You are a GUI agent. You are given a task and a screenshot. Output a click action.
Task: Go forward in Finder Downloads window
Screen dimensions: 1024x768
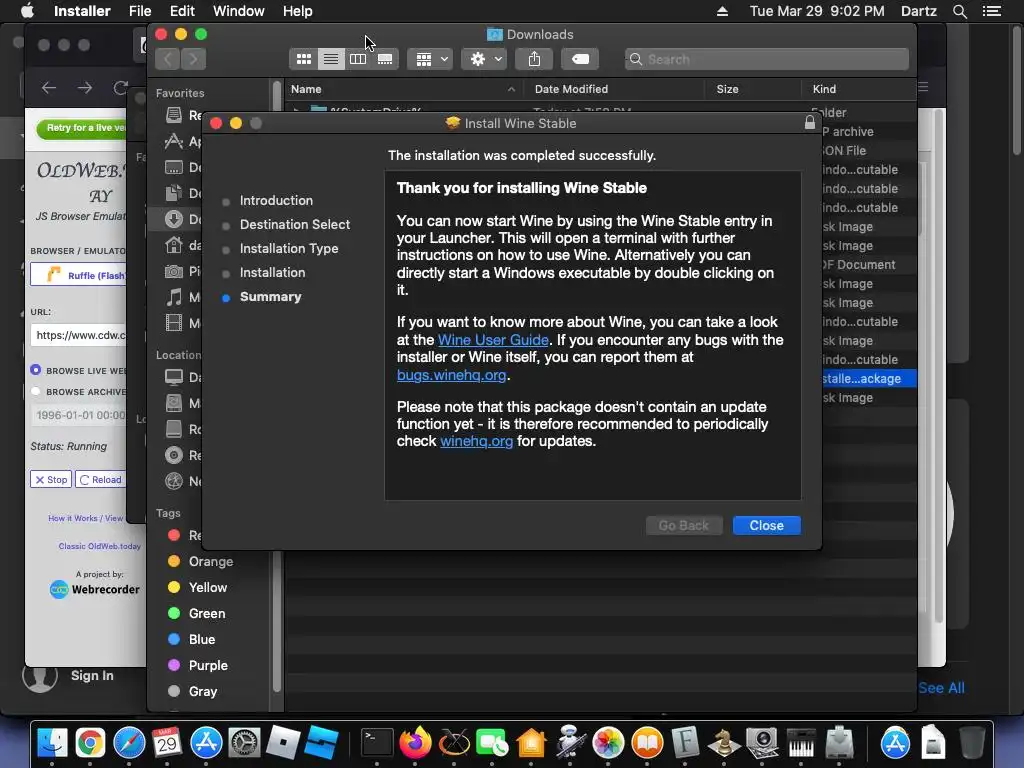[193, 59]
